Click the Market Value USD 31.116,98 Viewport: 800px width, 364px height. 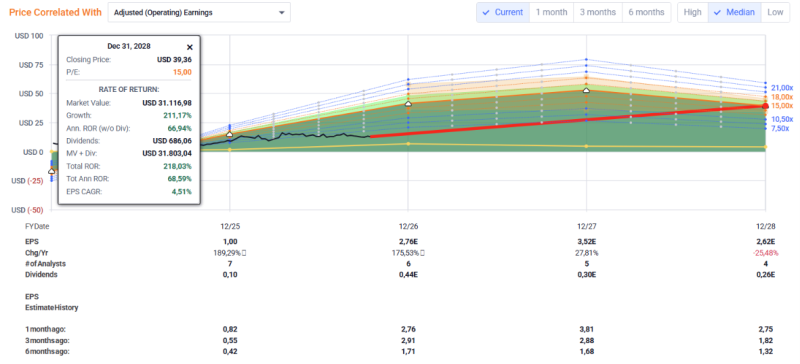coord(167,103)
